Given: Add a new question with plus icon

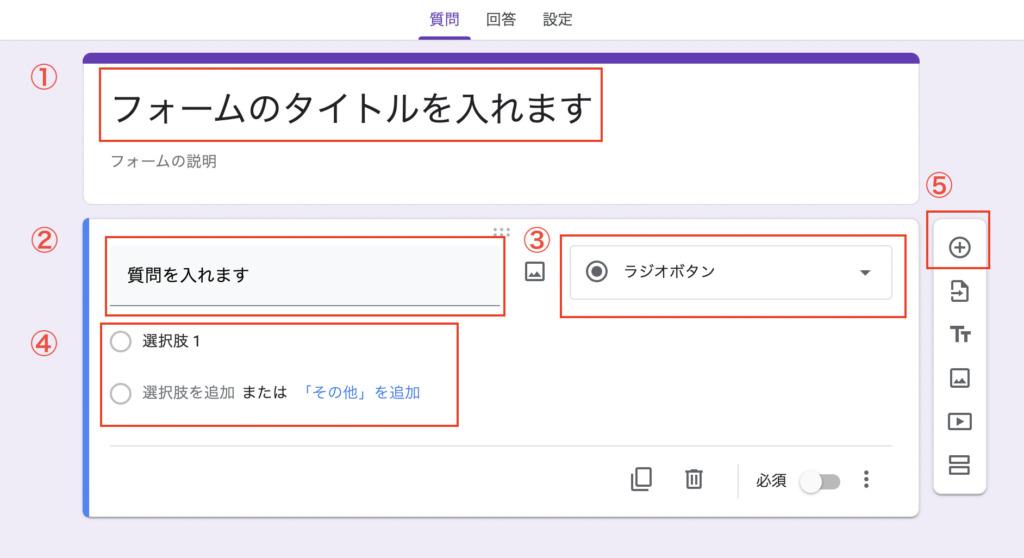Looking at the screenshot, I should pos(959,248).
